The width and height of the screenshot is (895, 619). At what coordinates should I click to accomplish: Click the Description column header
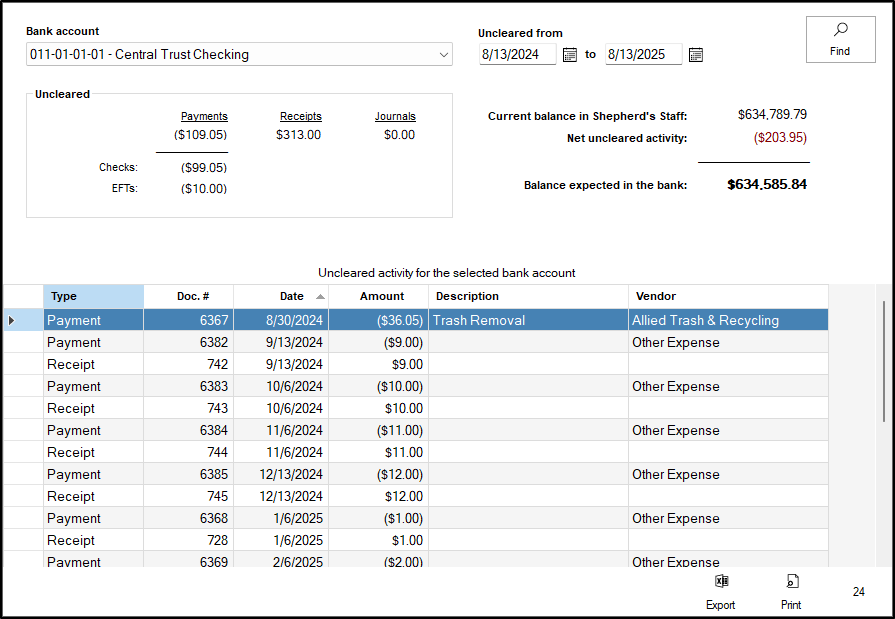tap(528, 296)
